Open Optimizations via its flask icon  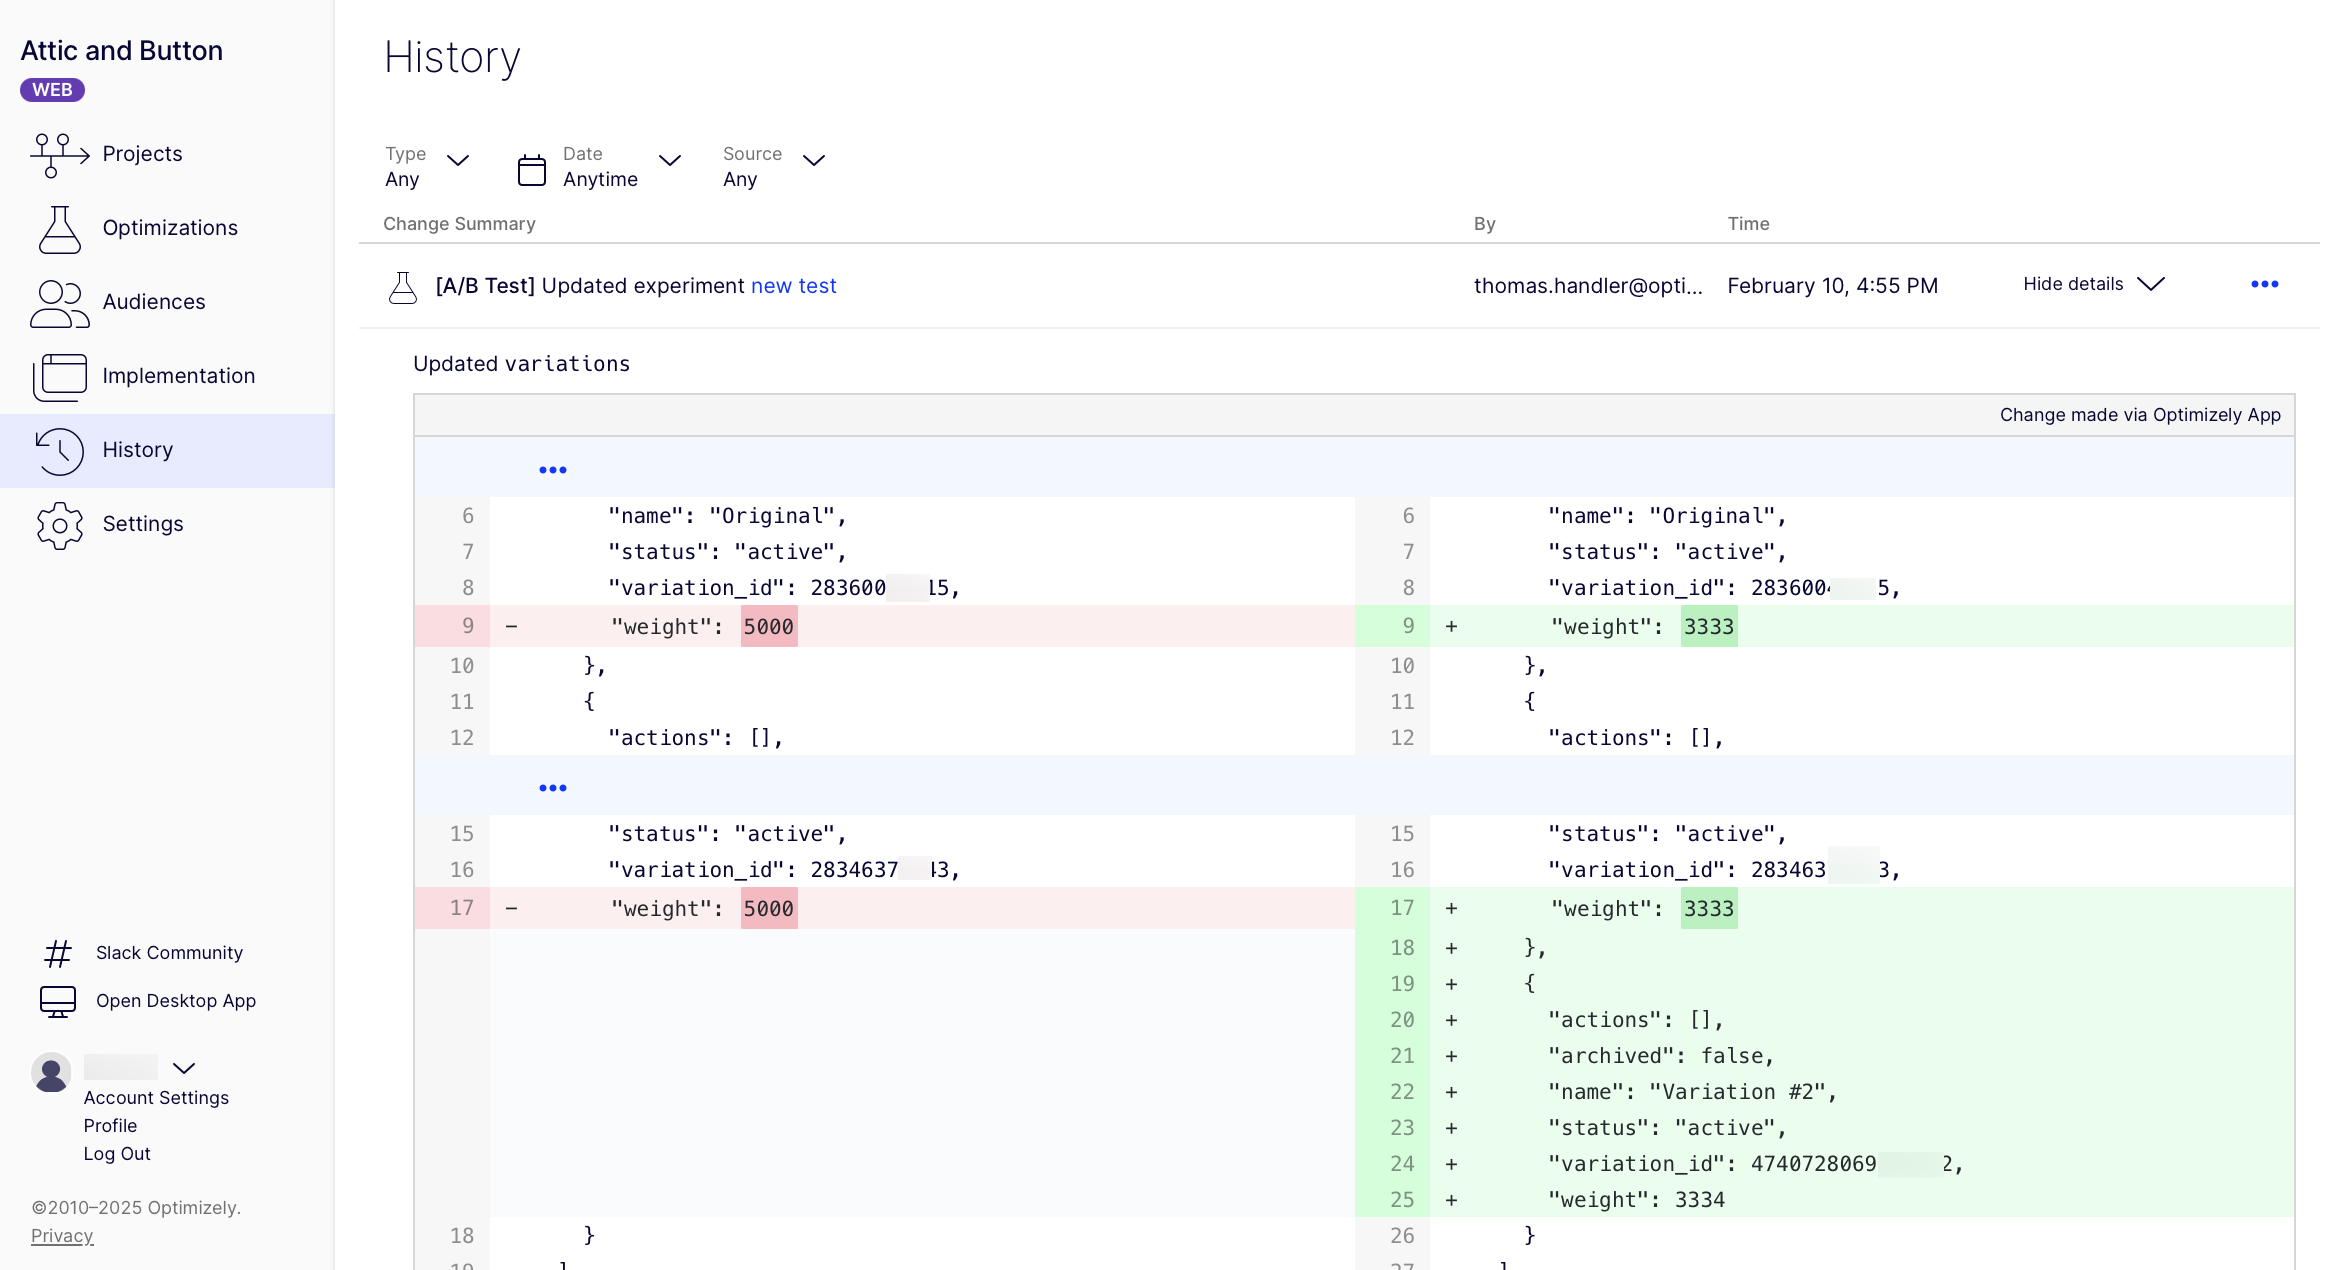[59, 229]
